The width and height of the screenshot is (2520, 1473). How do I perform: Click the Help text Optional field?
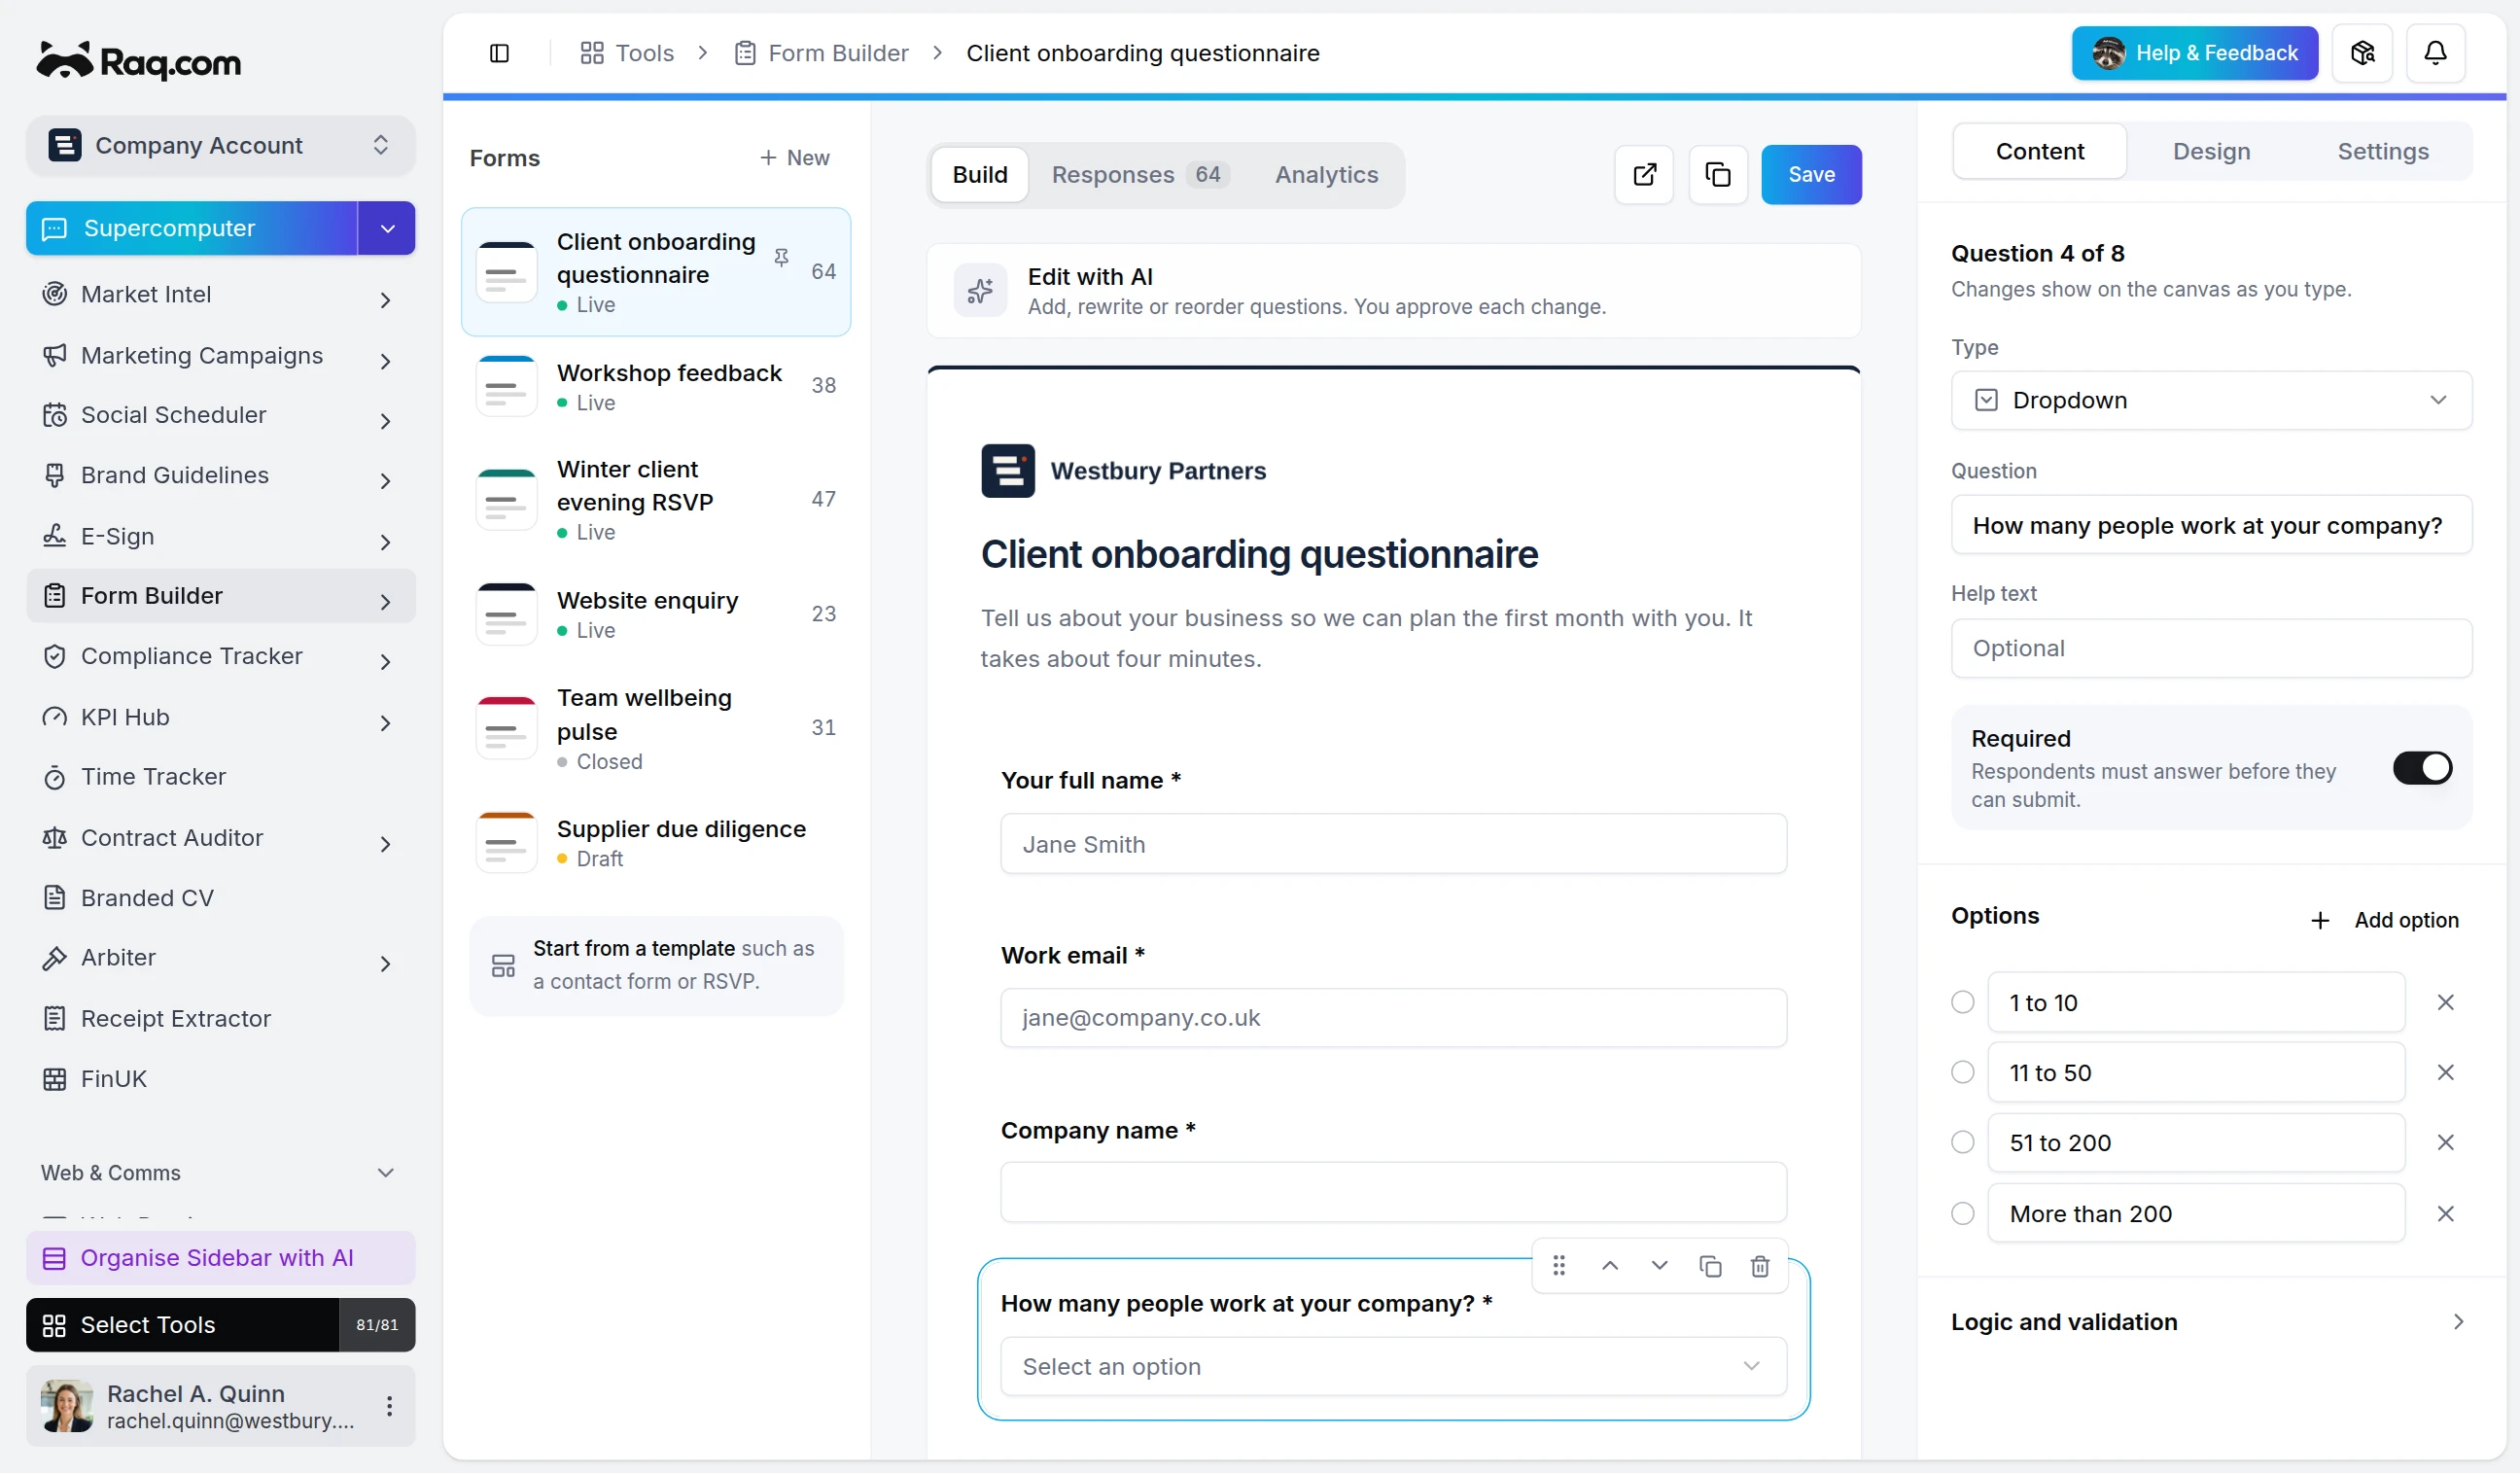coord(2211,648)
